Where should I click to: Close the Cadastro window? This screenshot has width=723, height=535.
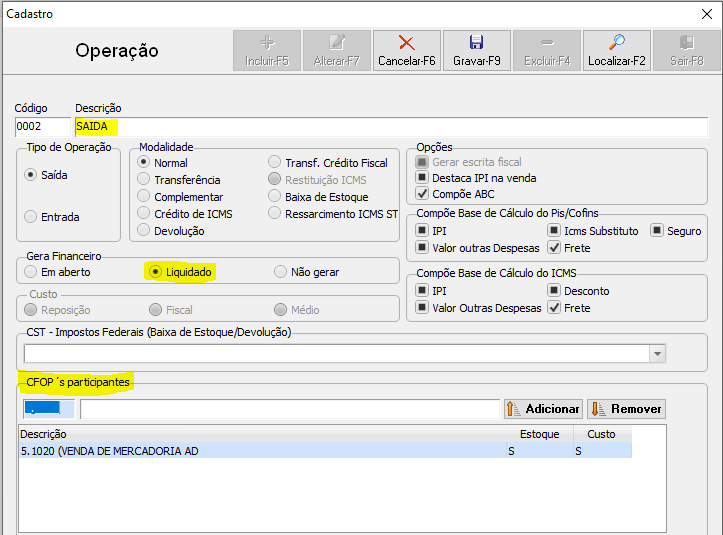[708, 14]
